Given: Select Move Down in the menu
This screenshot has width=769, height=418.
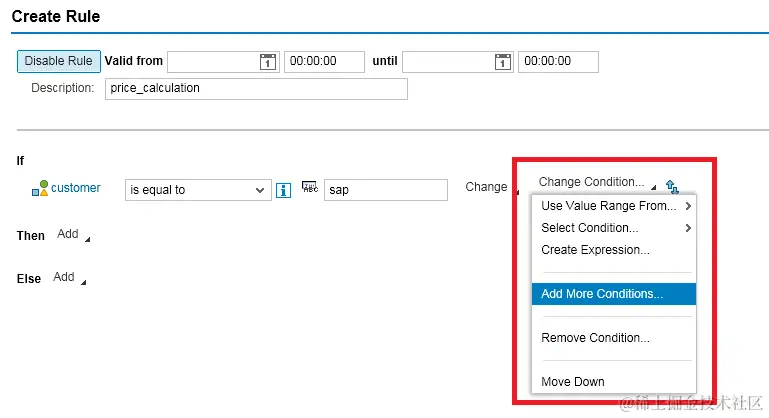Looking at the screenshot, I should [x=614, y=382].
